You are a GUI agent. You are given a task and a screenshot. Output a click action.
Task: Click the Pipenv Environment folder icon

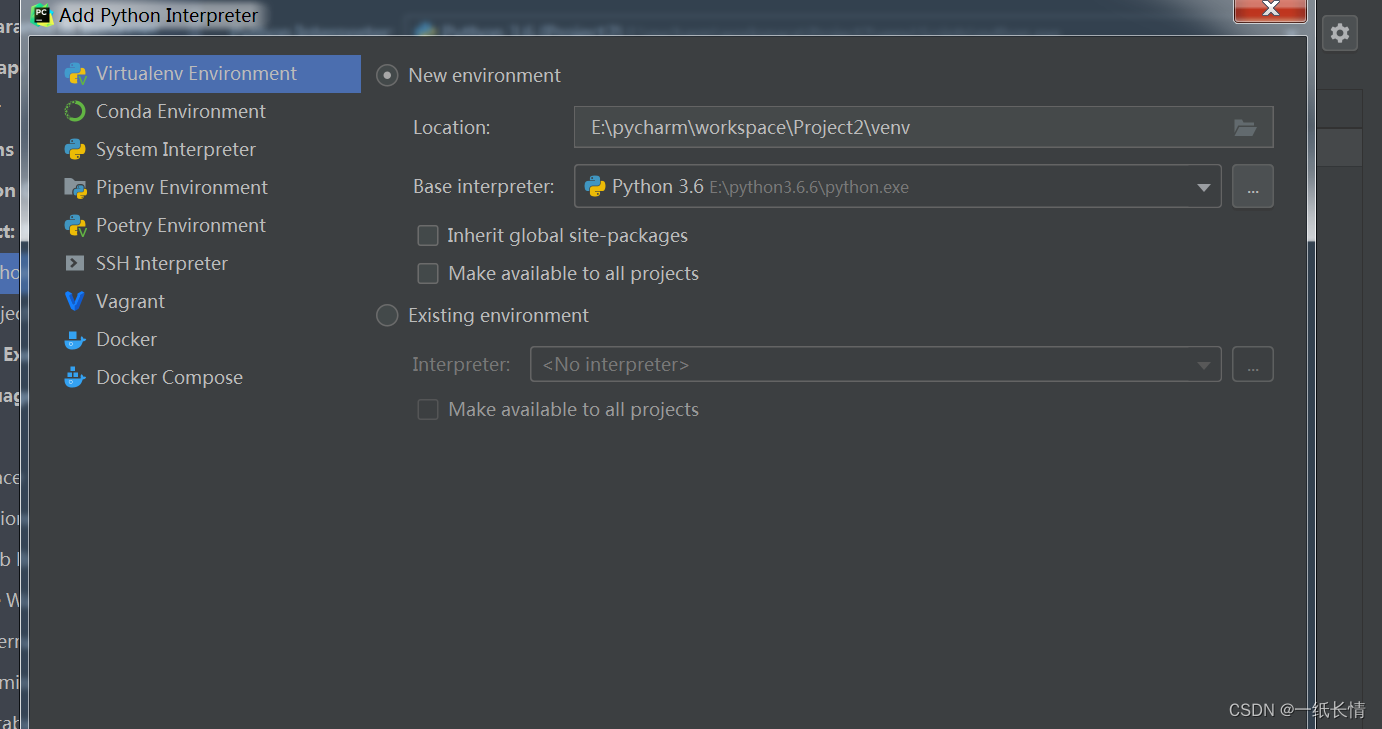click(75, 188)
